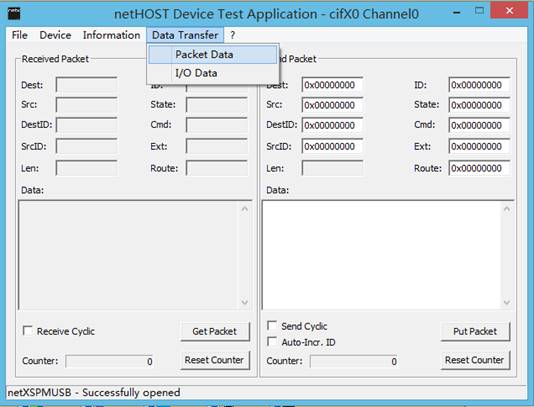The image size is (534, 407).
Task: Click down arrow of Send Data scrollbar
Action: (507, 302)
